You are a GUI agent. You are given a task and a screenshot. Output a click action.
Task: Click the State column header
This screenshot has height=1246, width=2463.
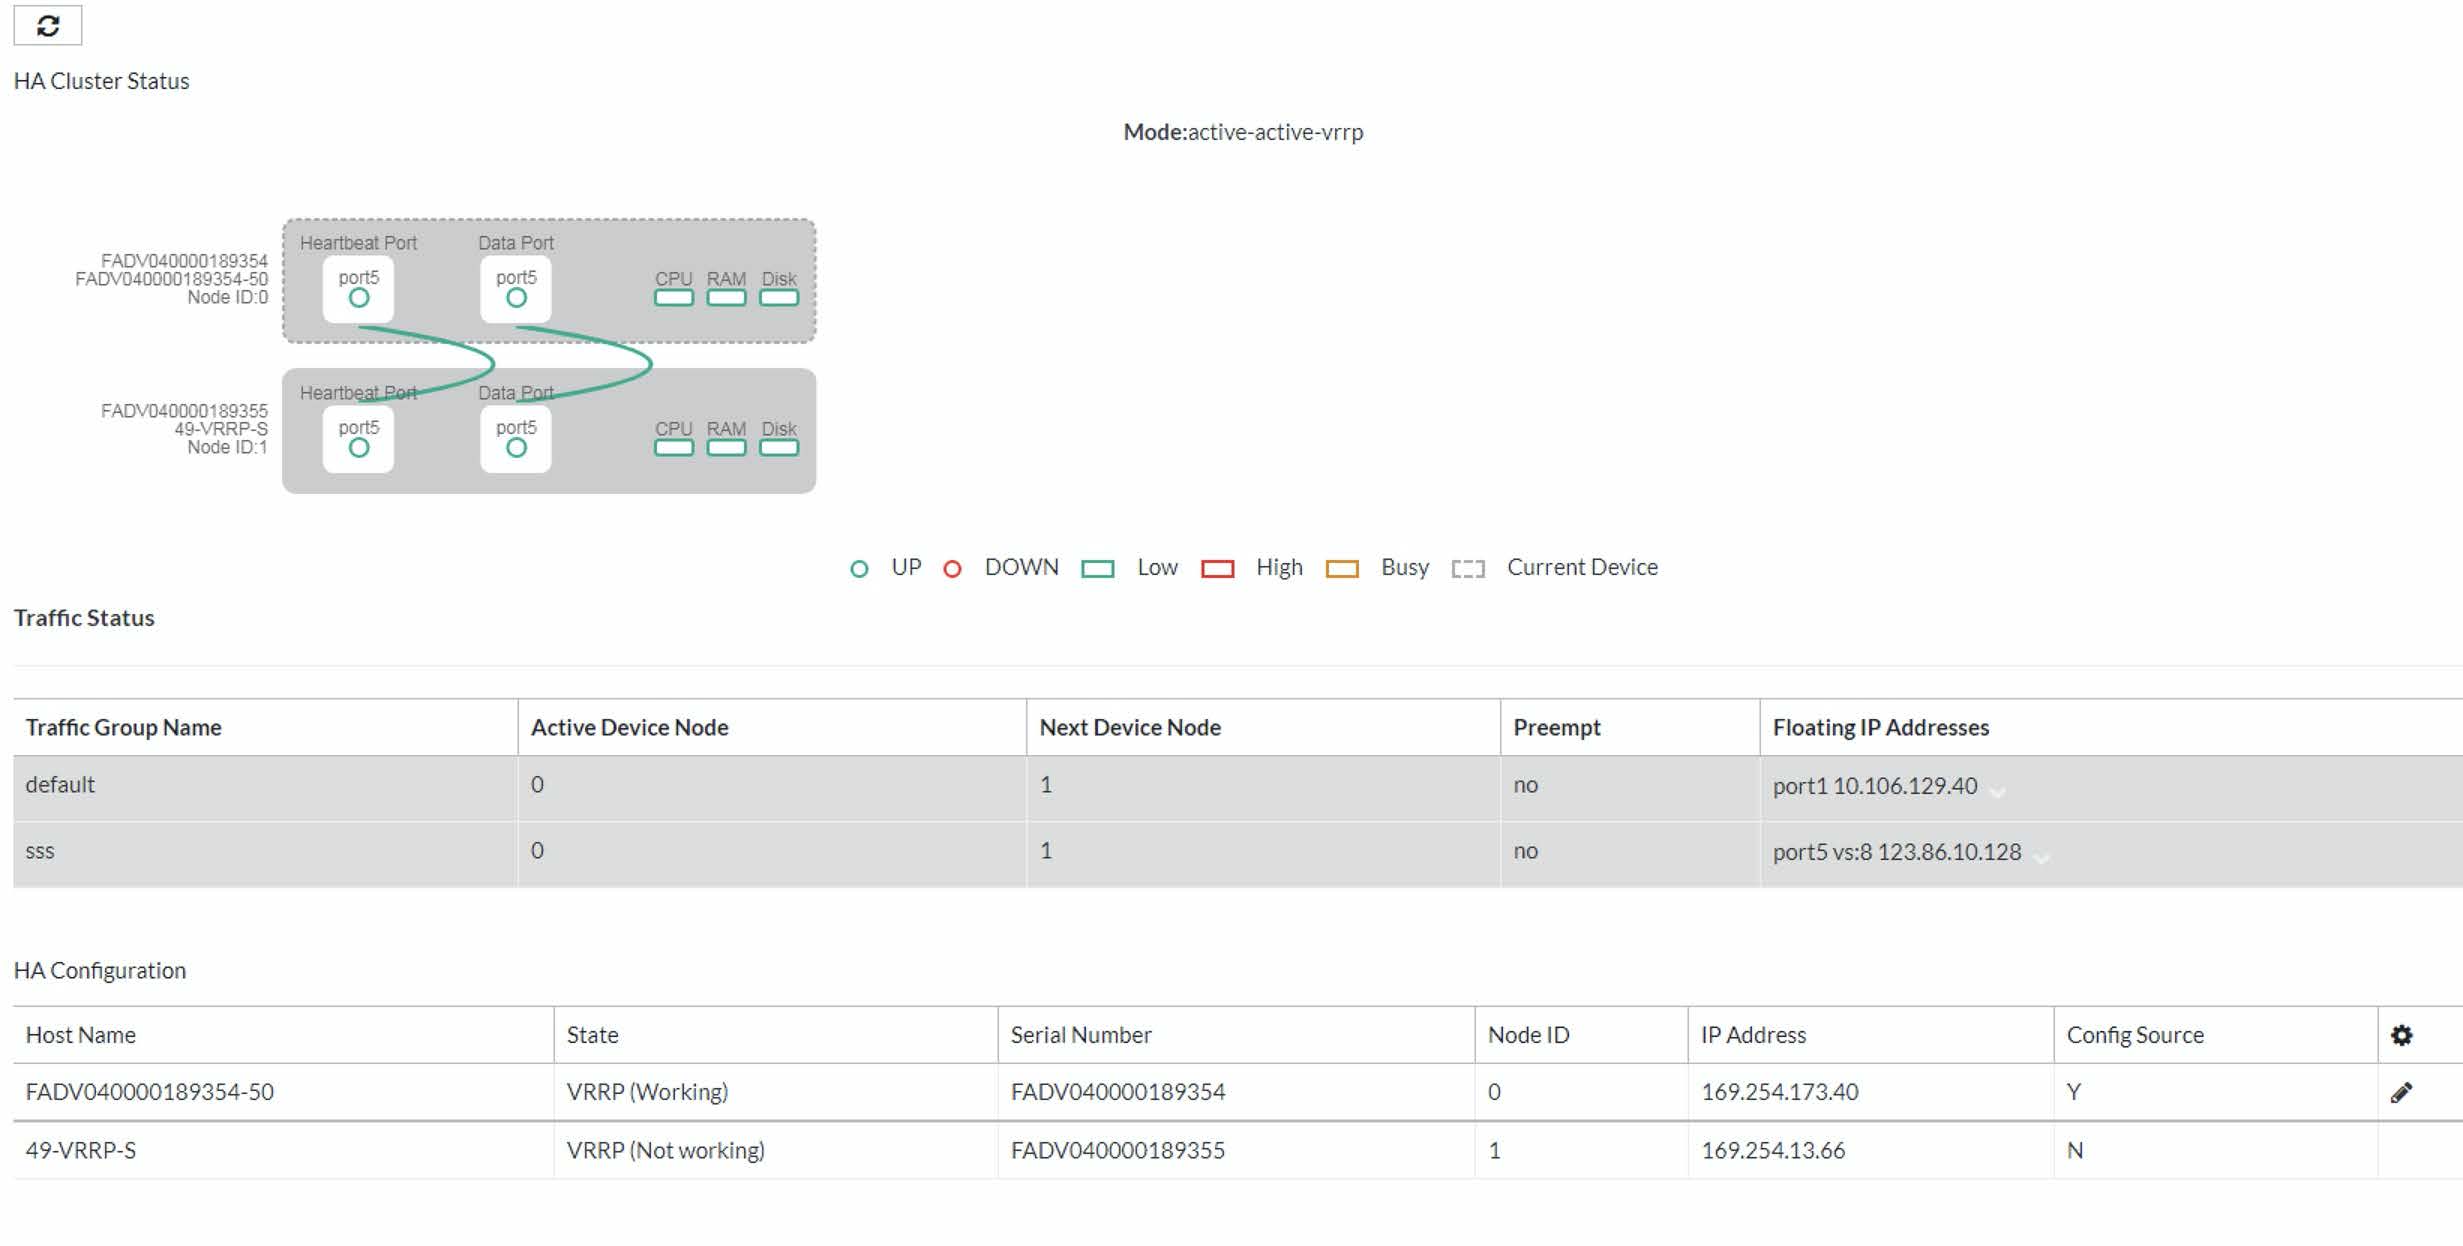click(x=592, y=1035)
